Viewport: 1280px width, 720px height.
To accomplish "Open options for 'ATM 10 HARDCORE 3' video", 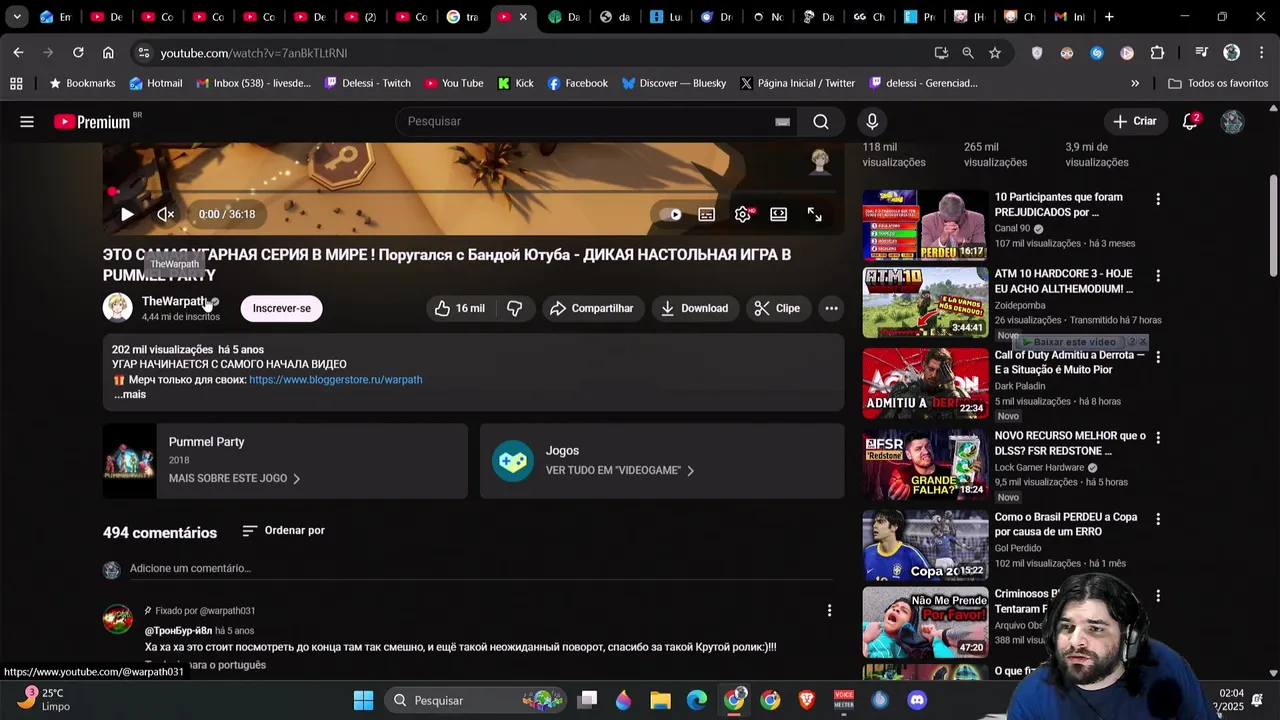I will coord(1158,275).
